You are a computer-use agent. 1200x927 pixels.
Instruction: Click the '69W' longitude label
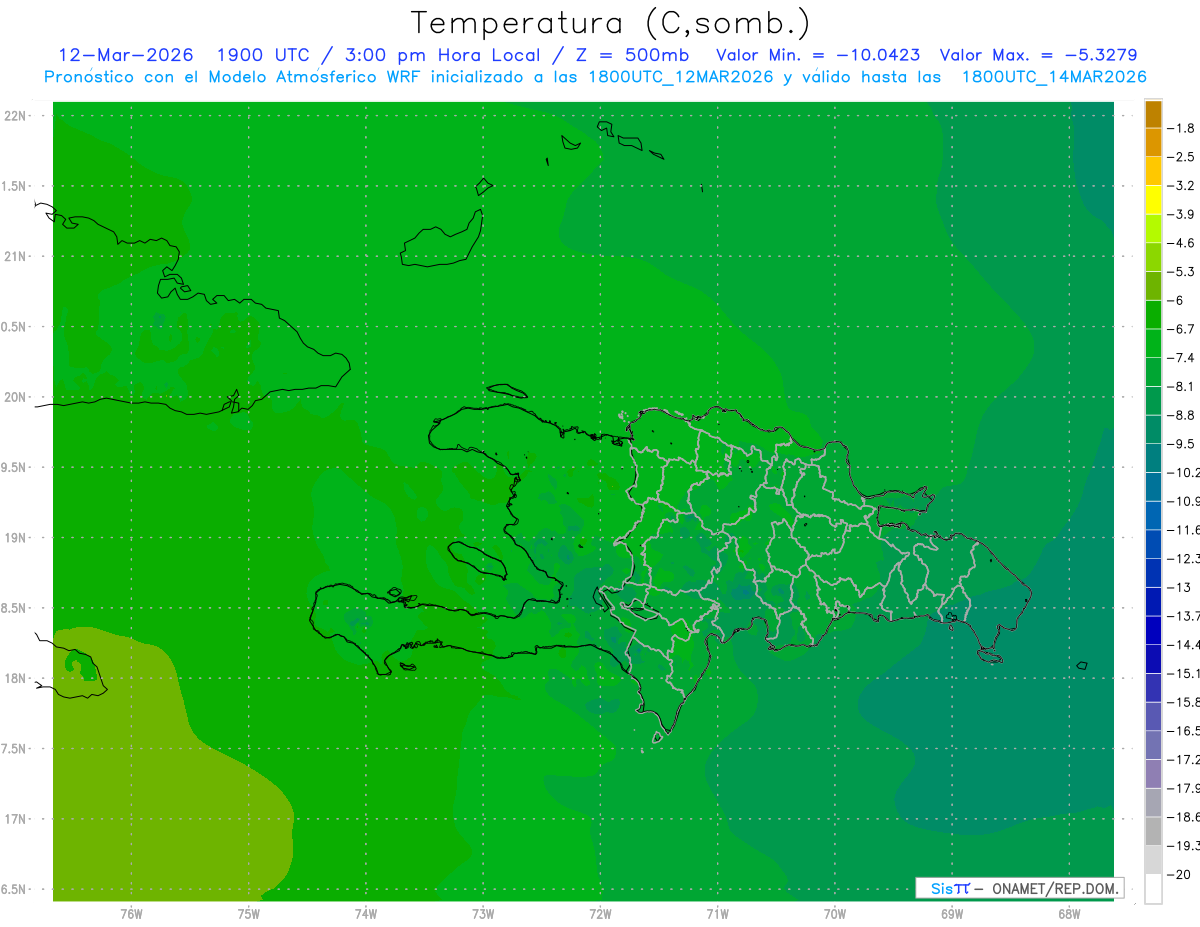pos(952,914)
